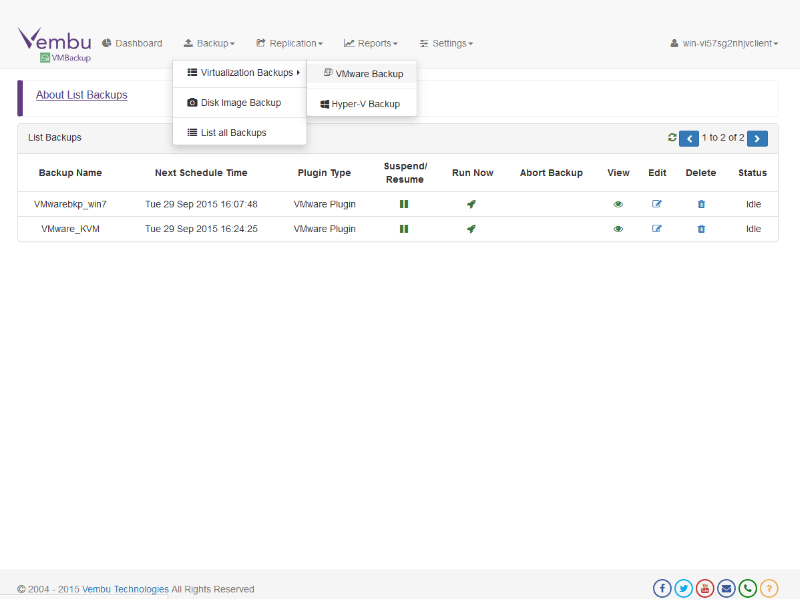The image size is (800, 600).
Task: Click Idle status in the VMware_KVM row
Action: pos(754,229)
